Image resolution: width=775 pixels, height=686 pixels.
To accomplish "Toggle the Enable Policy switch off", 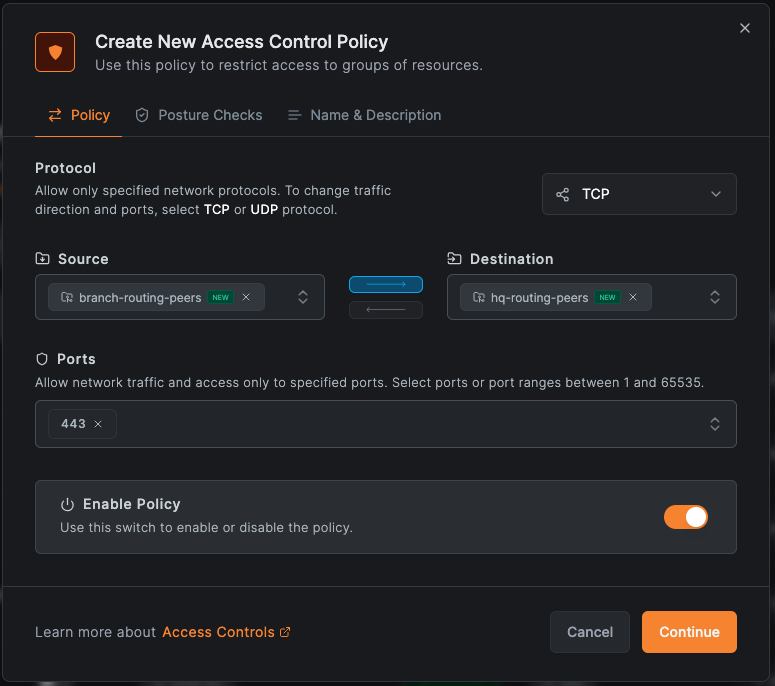I will coord(686,516).
